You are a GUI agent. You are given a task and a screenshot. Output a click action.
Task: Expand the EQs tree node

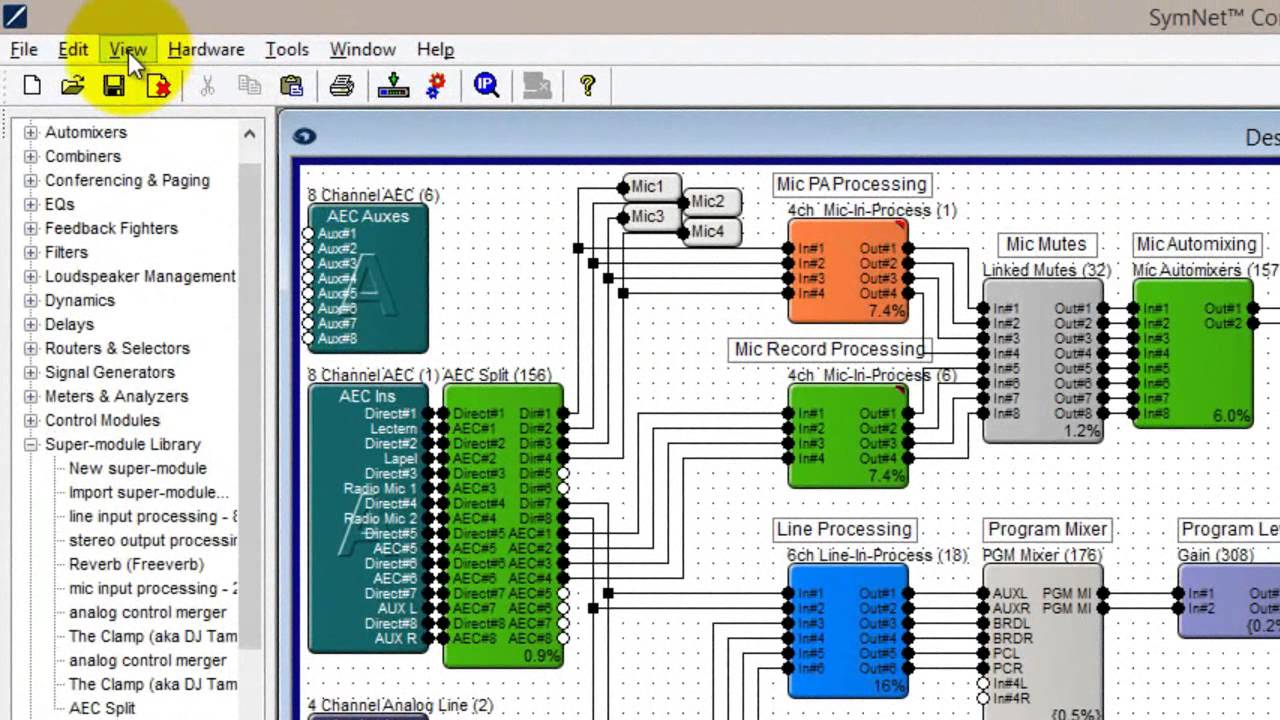tap(31, 204)
